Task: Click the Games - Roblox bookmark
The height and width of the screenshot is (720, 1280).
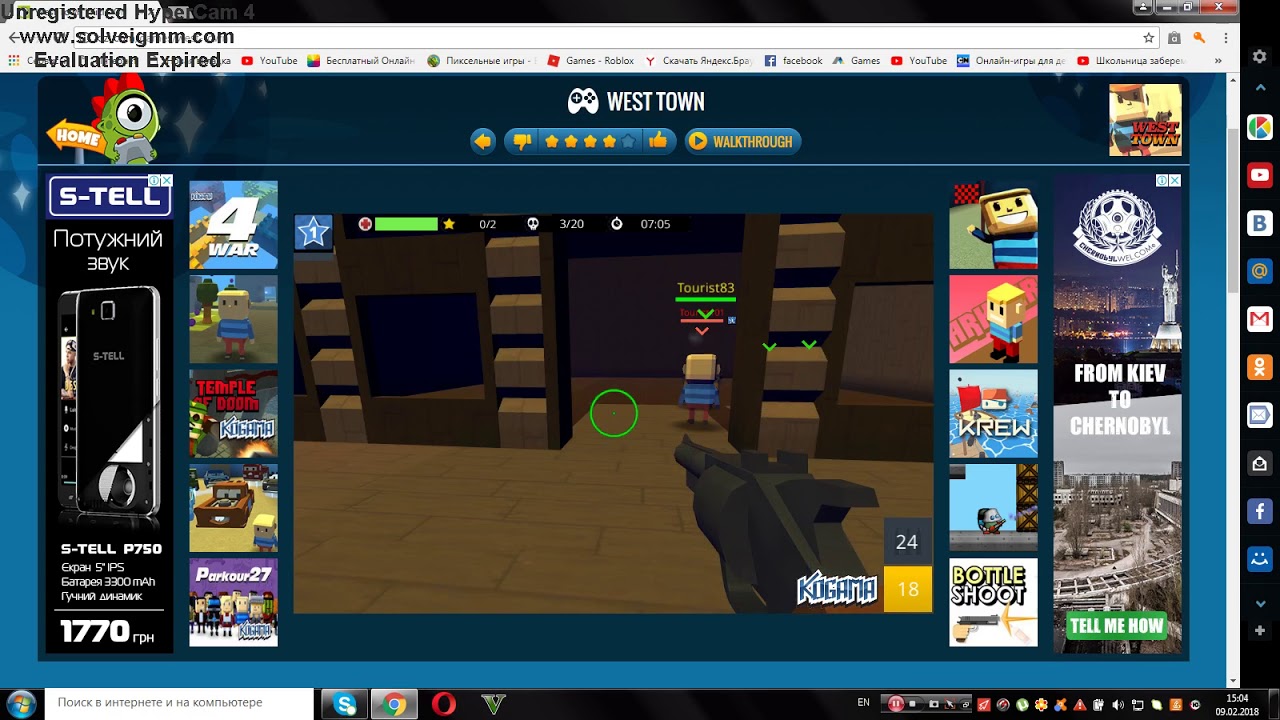Action: 590,61
